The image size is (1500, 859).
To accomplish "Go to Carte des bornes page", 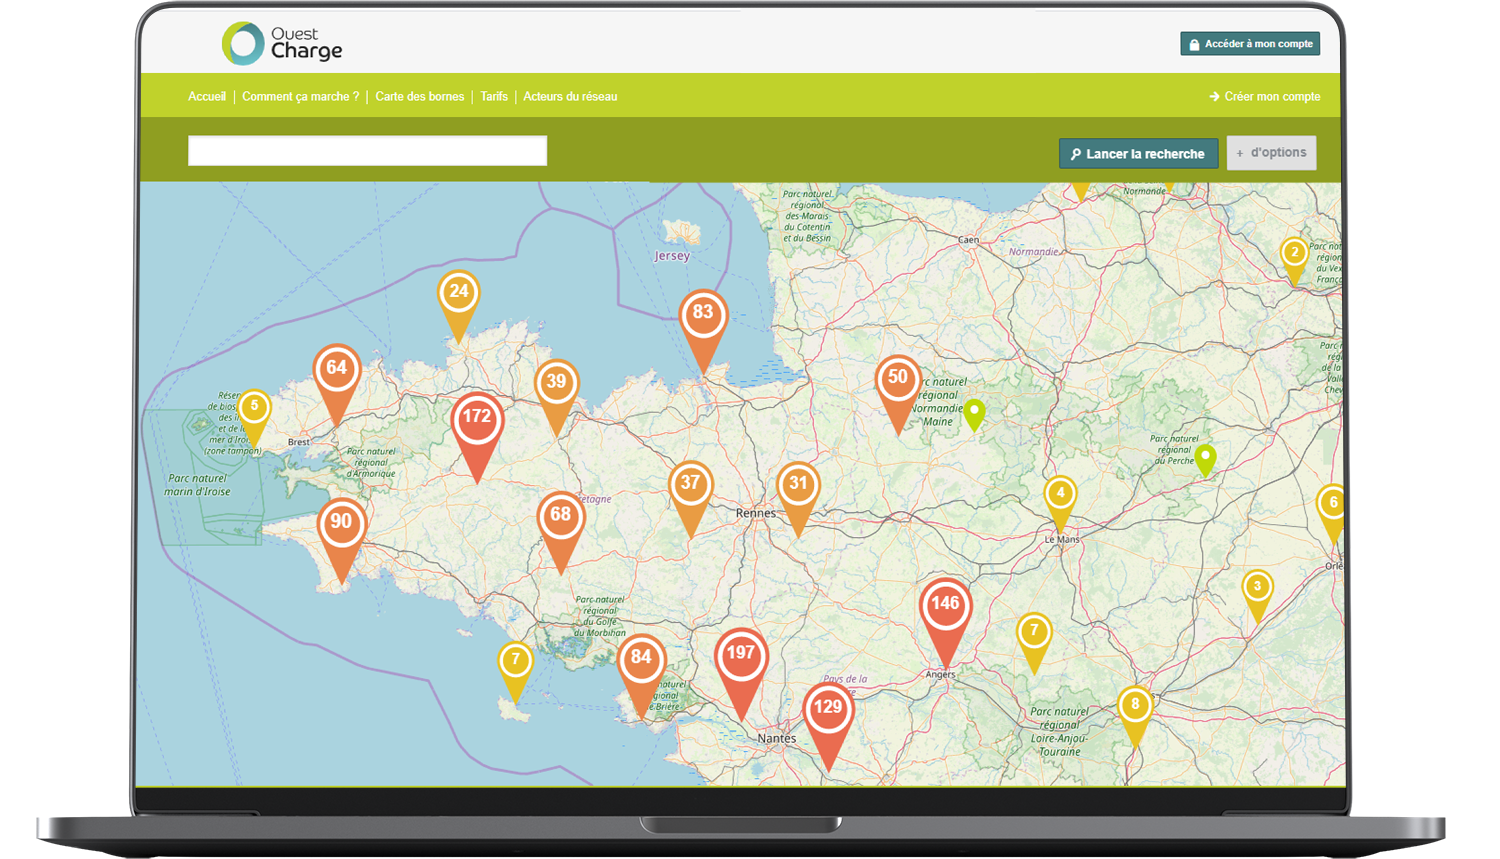I will [419, 97].
